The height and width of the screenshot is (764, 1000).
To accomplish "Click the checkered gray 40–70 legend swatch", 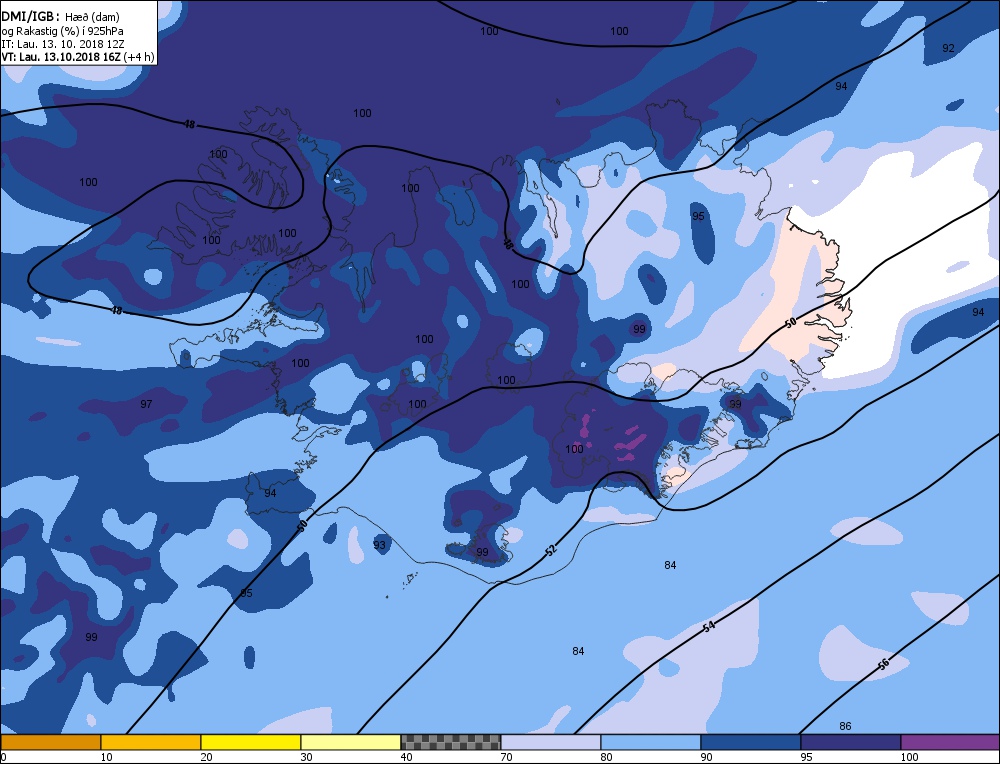I will pos(451,742).
